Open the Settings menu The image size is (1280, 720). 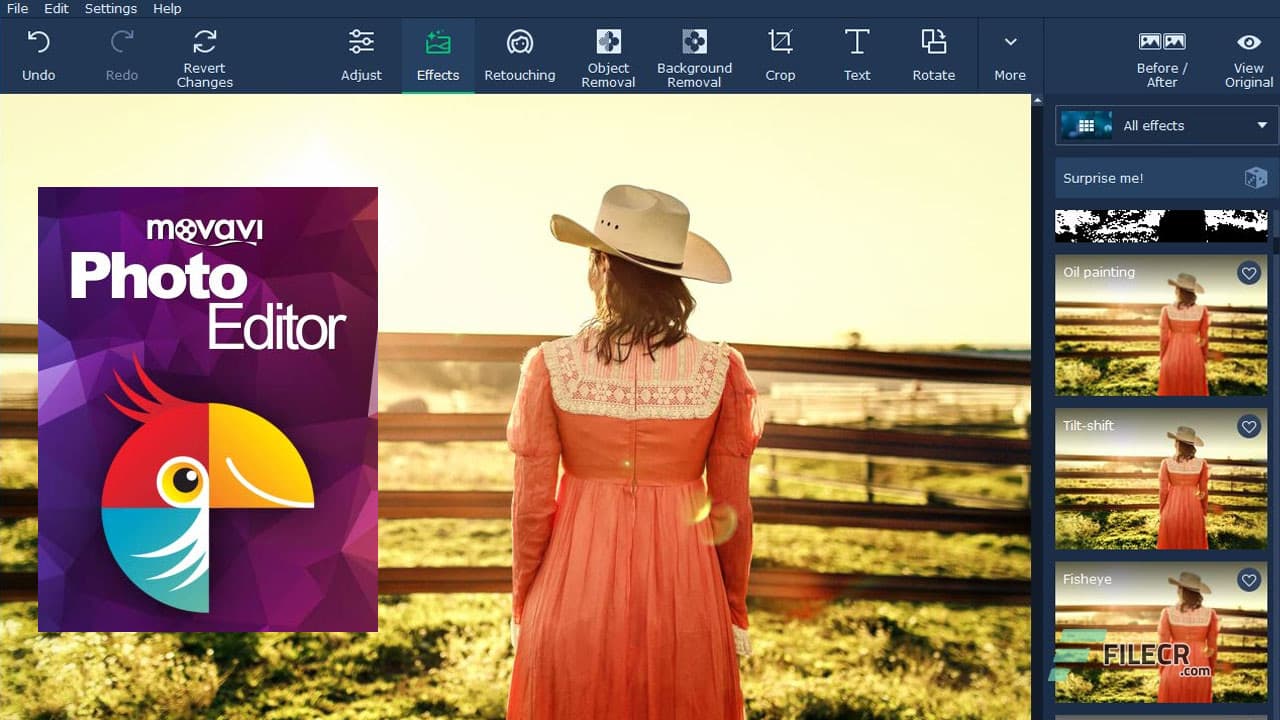(x=110, y=8)
